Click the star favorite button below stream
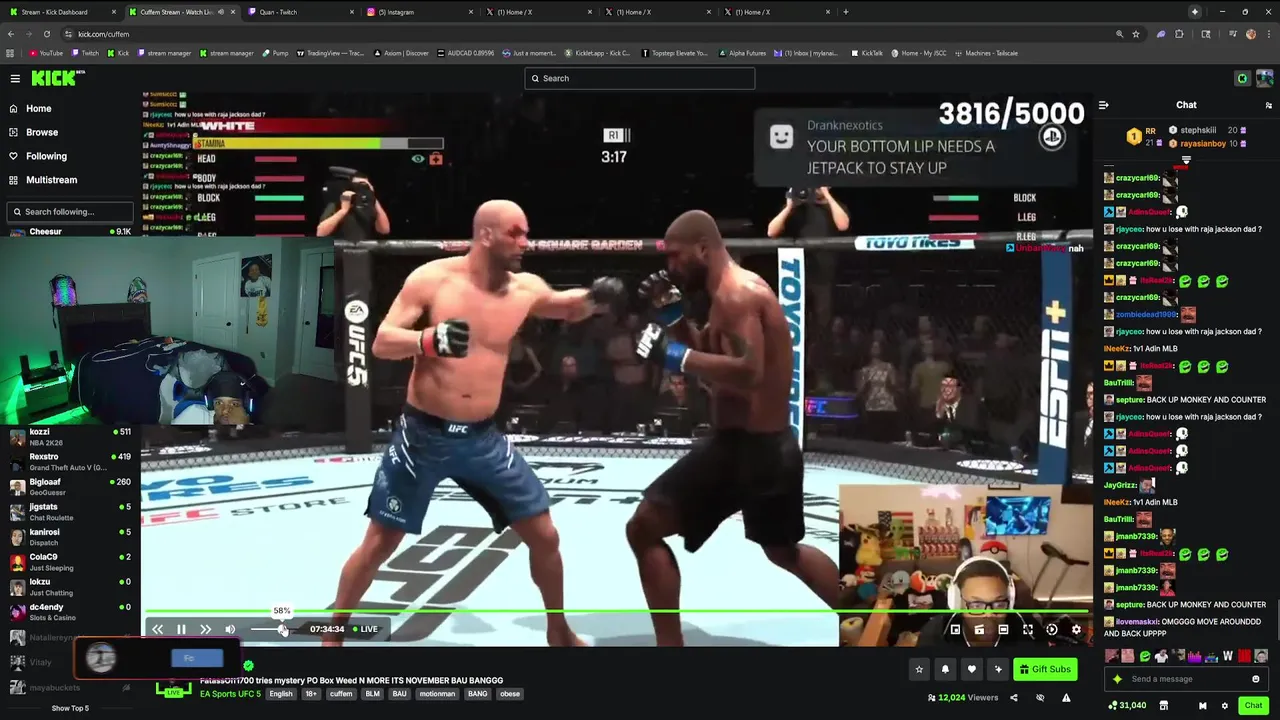 pyautogui.click(x=919, y=669)
